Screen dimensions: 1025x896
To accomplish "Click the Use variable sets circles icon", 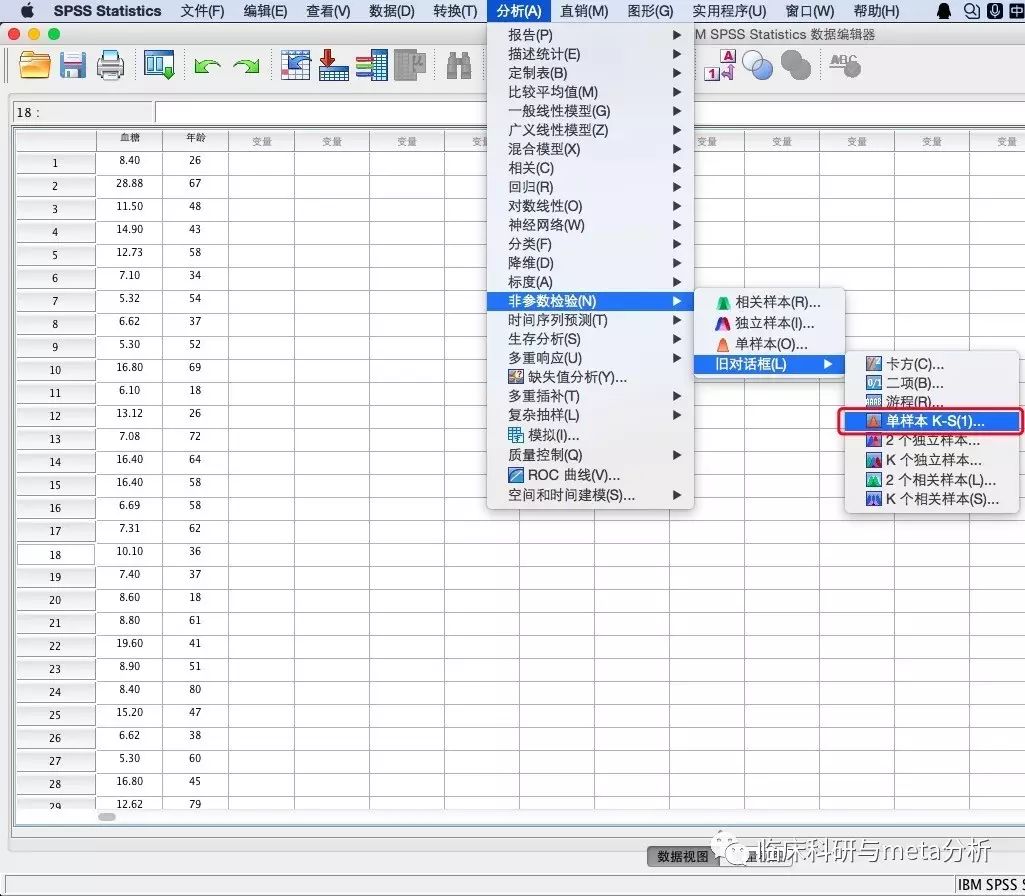I will (x=758, y=65).
